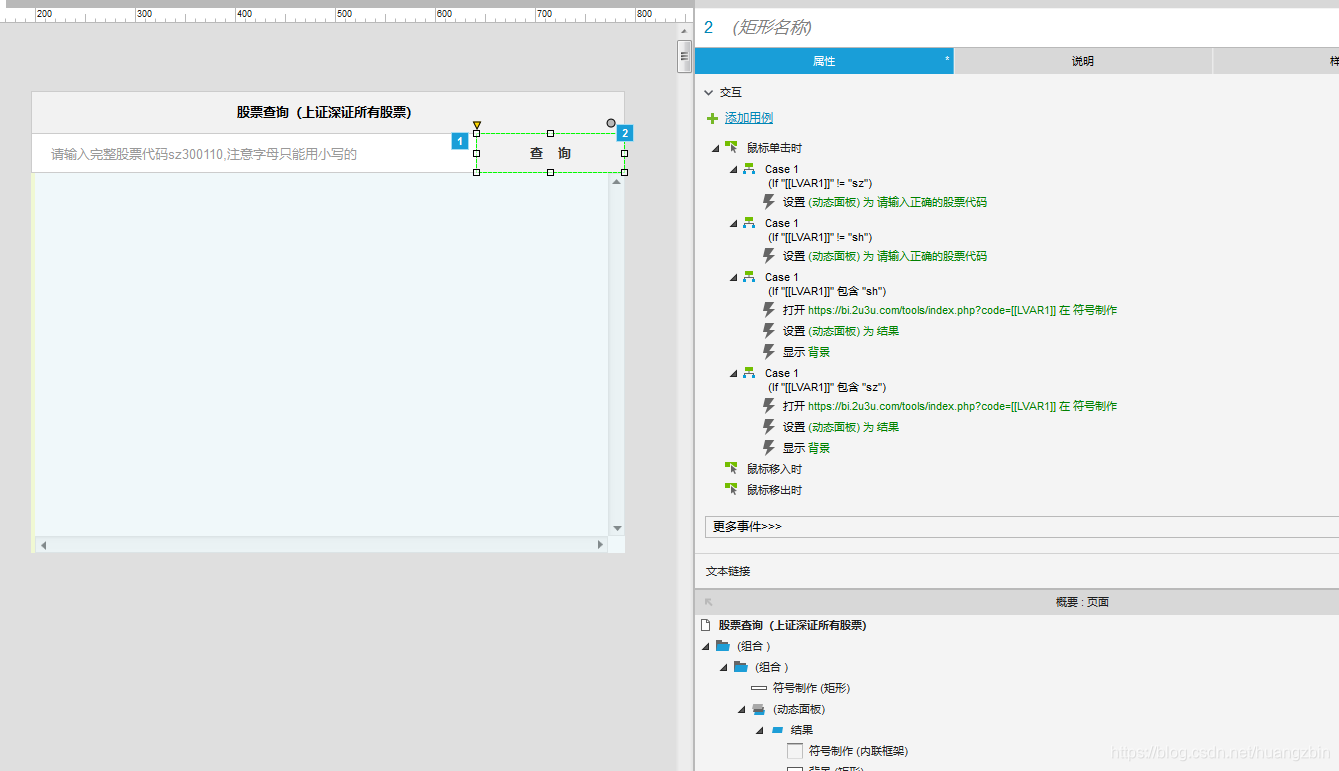This screenshot has width=1339, height=771.
Task: Collapse the 鼠标单击时 event tree arrow
Action: (715, 148)
